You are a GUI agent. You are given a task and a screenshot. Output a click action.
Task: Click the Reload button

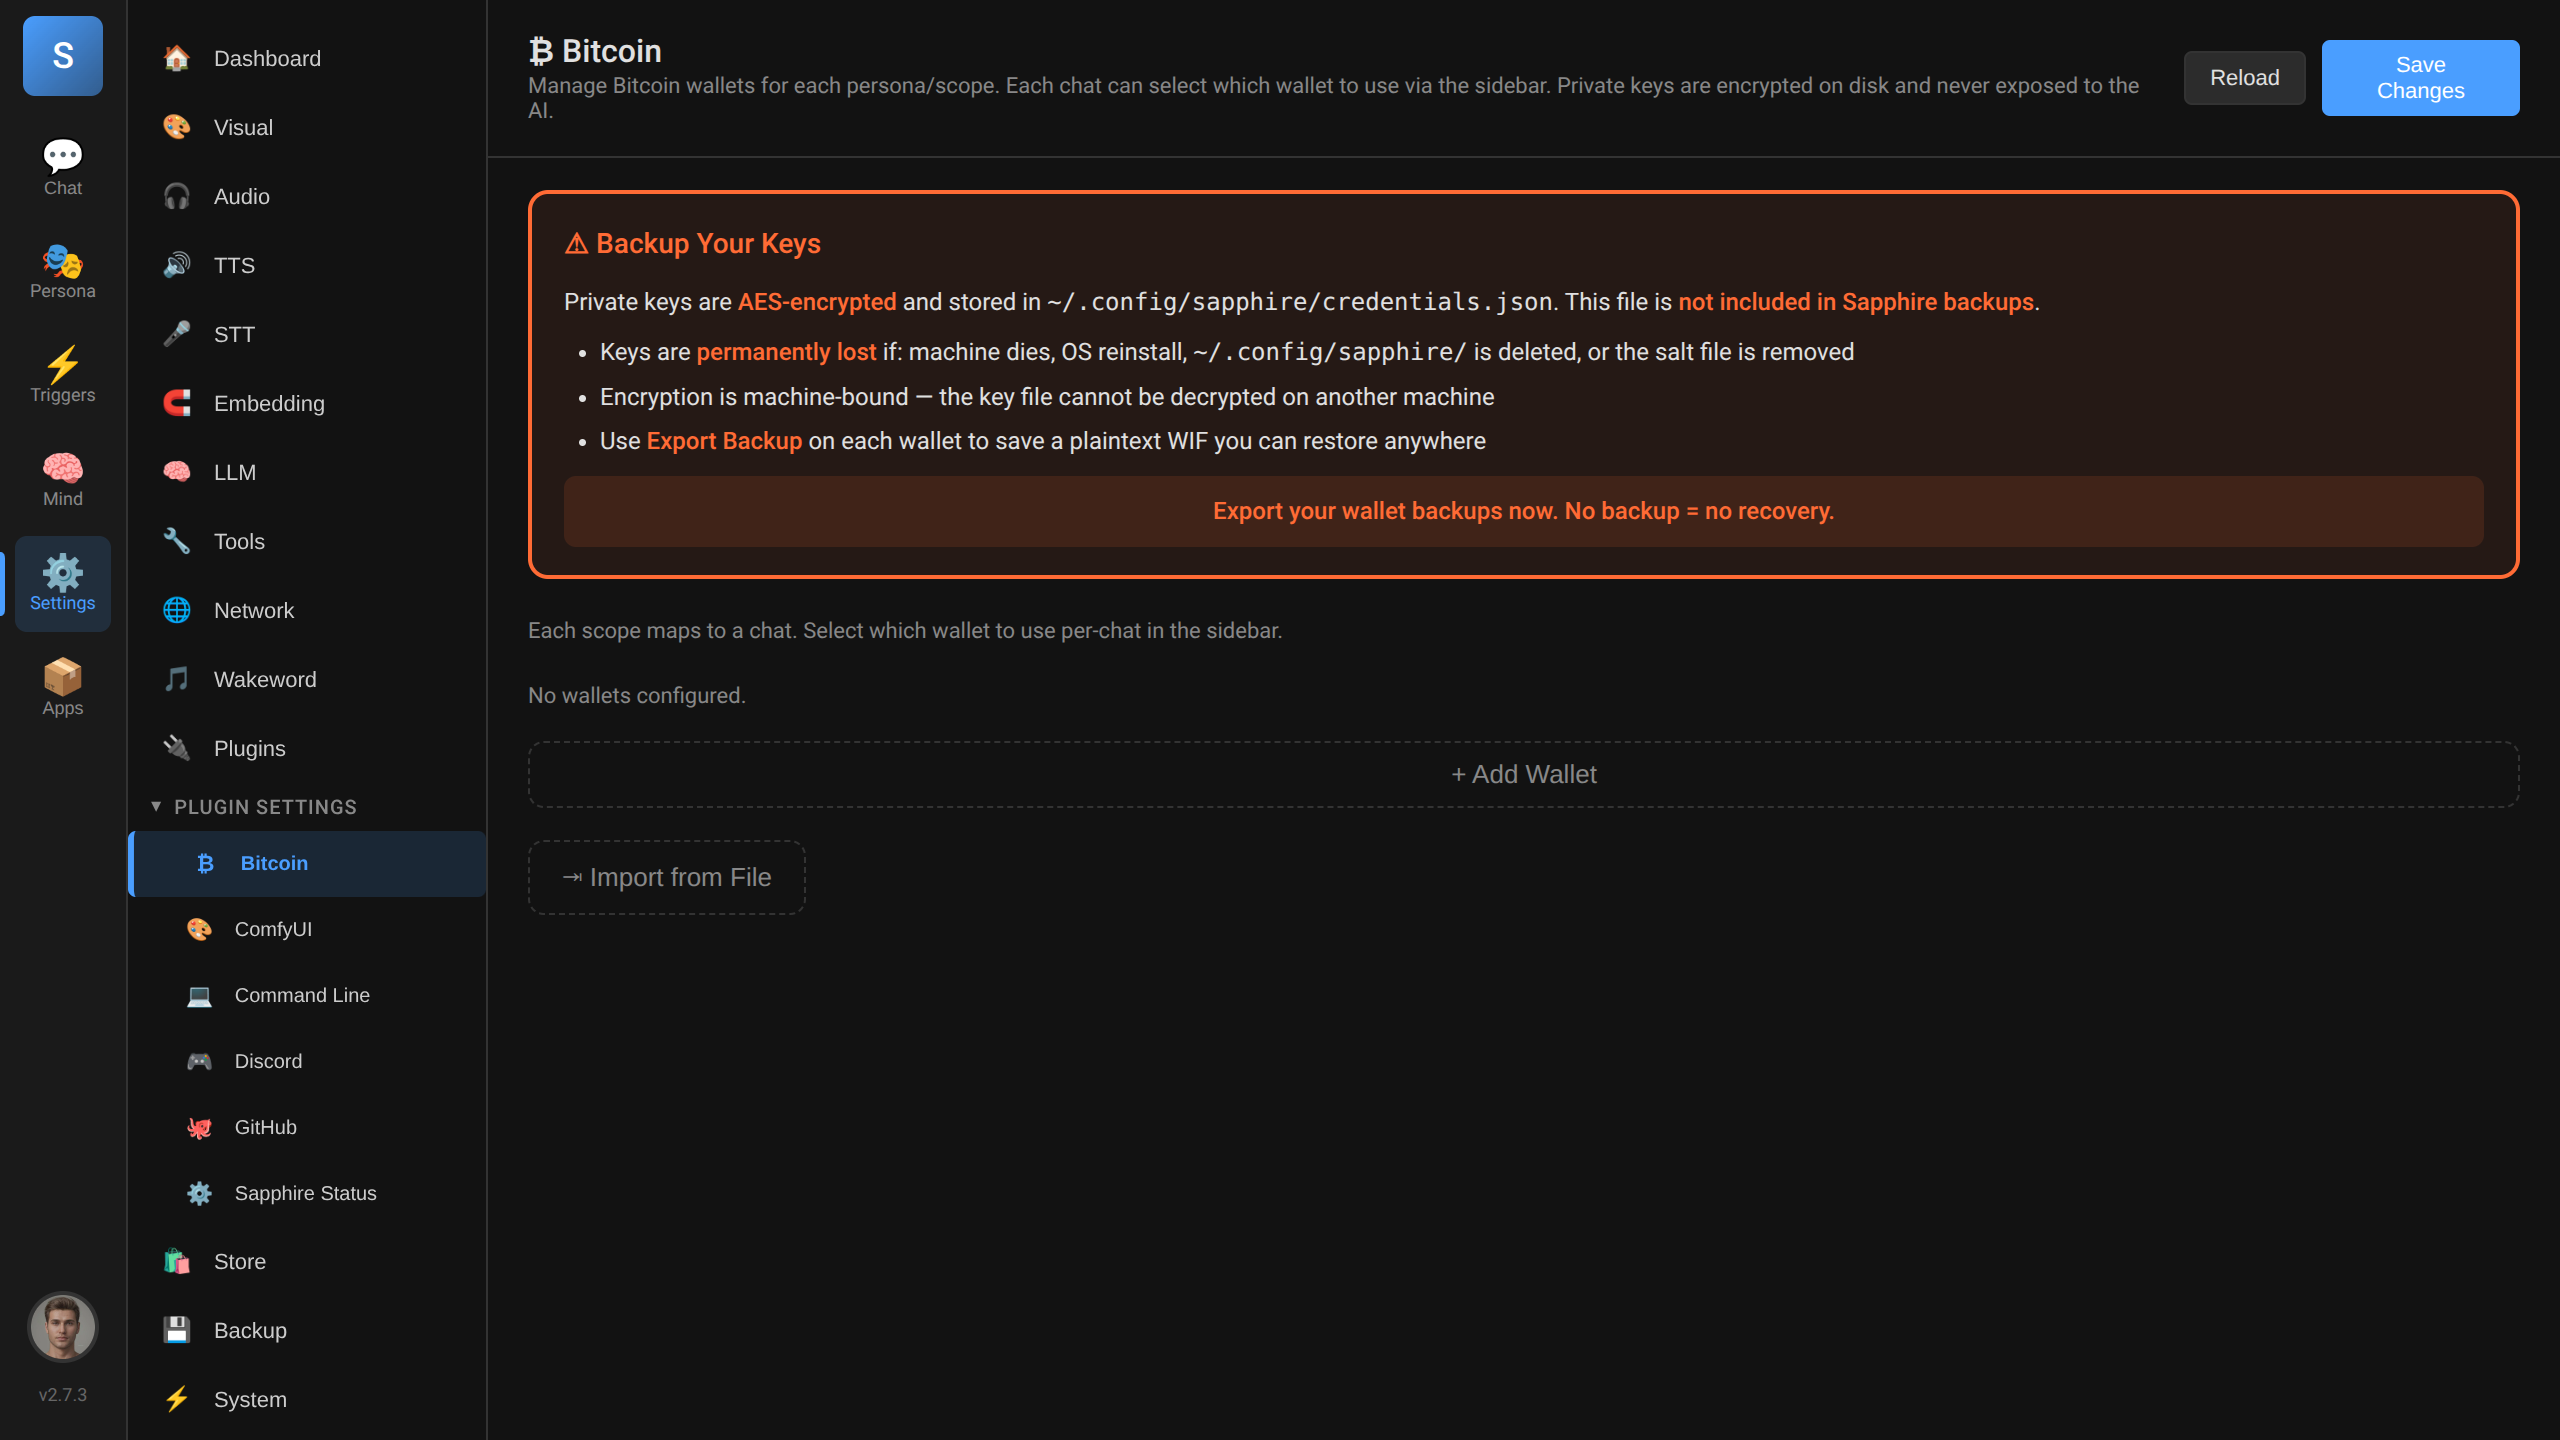pos(2244,78)
